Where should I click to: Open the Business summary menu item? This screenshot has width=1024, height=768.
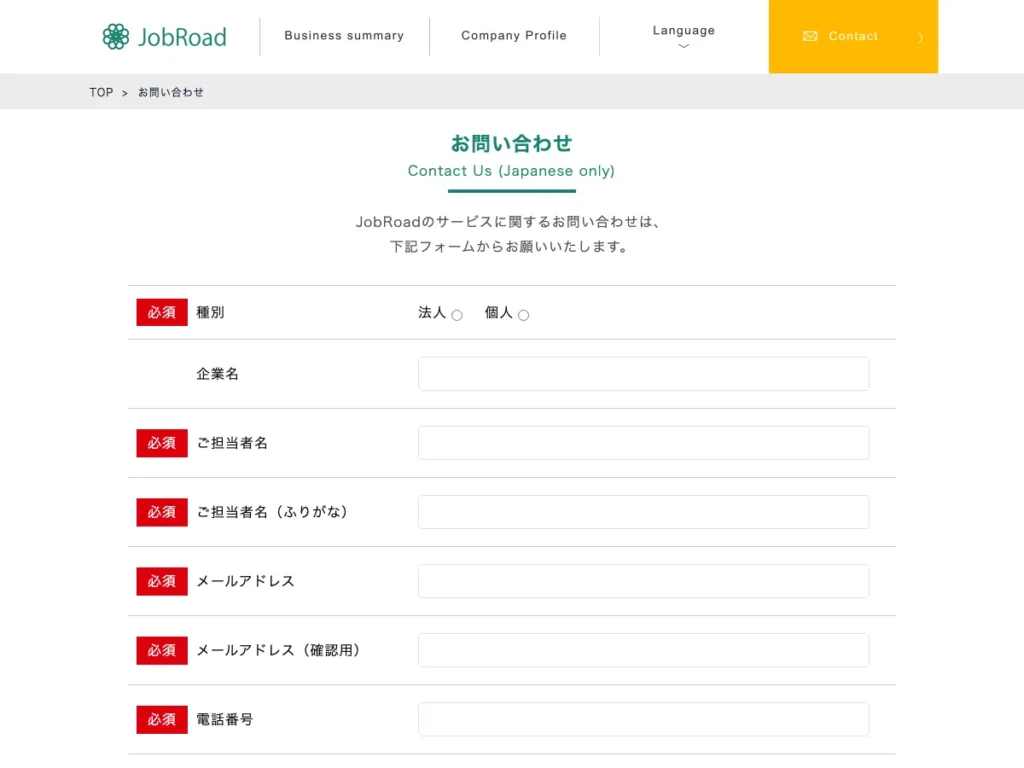pos(344,36)
